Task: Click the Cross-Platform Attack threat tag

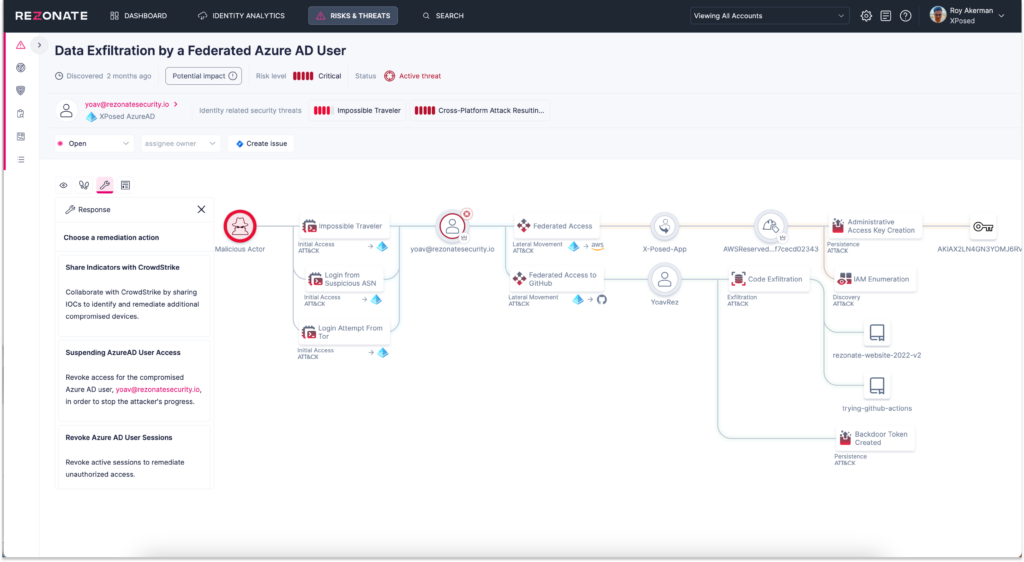Action: coord(480,110)
